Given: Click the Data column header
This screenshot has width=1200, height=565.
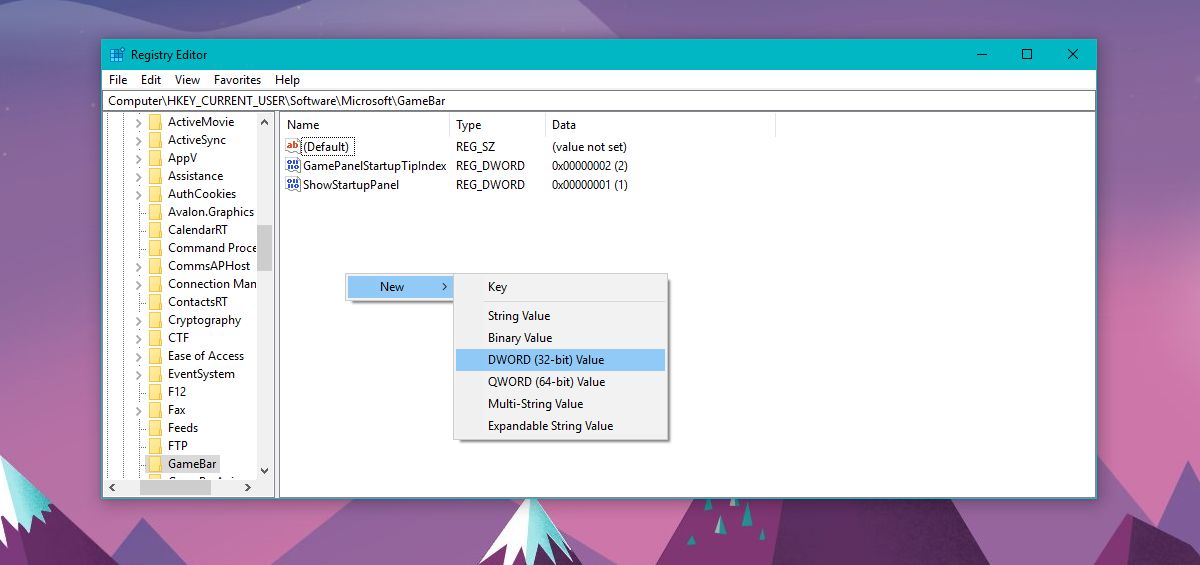Looking at the screenshot, I should click(564, 125).
